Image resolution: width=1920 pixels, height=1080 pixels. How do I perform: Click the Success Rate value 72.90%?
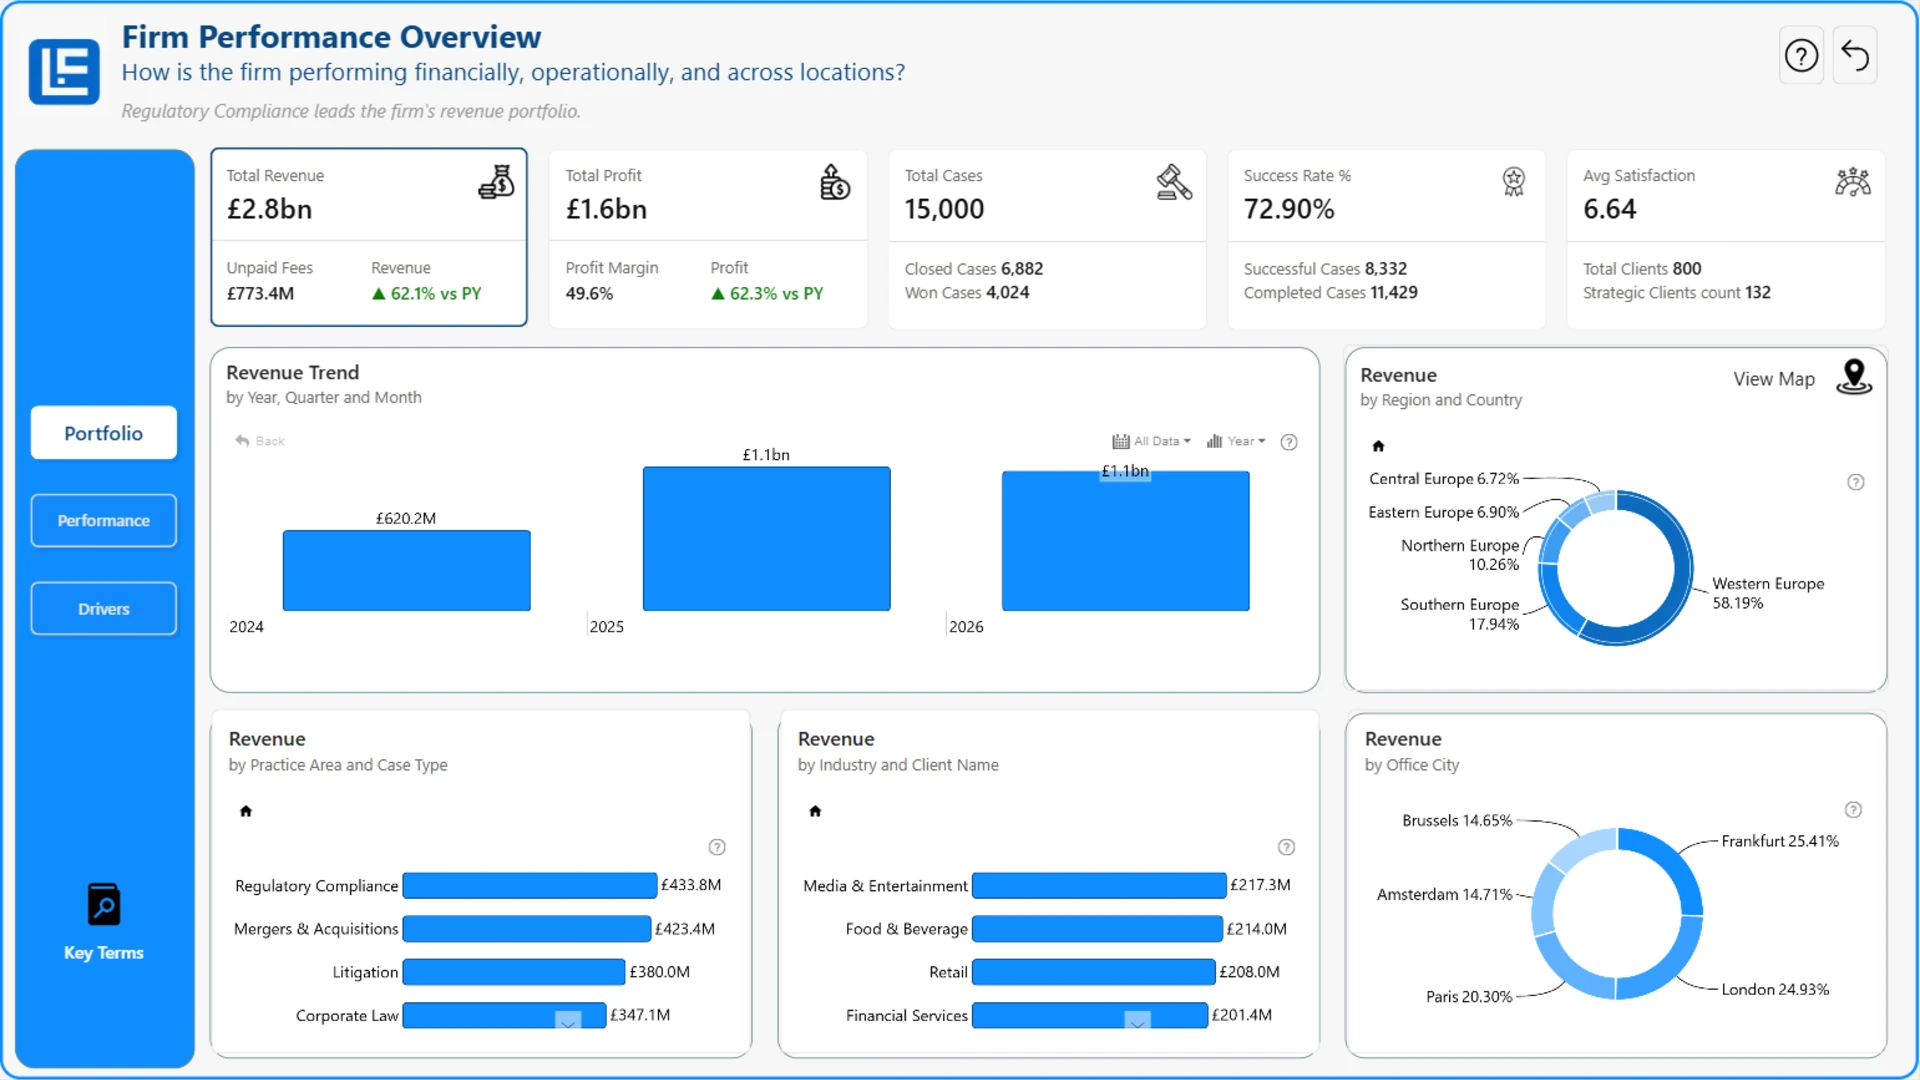(1289, 209)
